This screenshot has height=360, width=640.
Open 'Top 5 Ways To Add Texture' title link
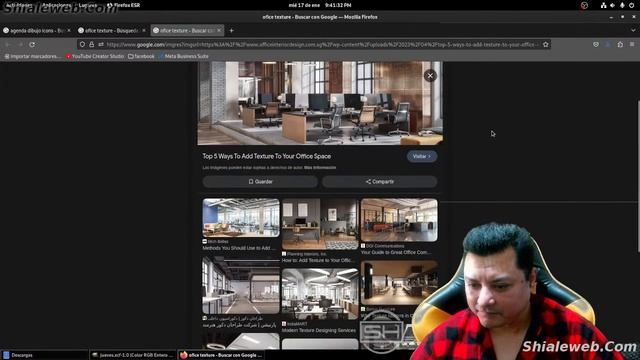(x=267, y=156)
